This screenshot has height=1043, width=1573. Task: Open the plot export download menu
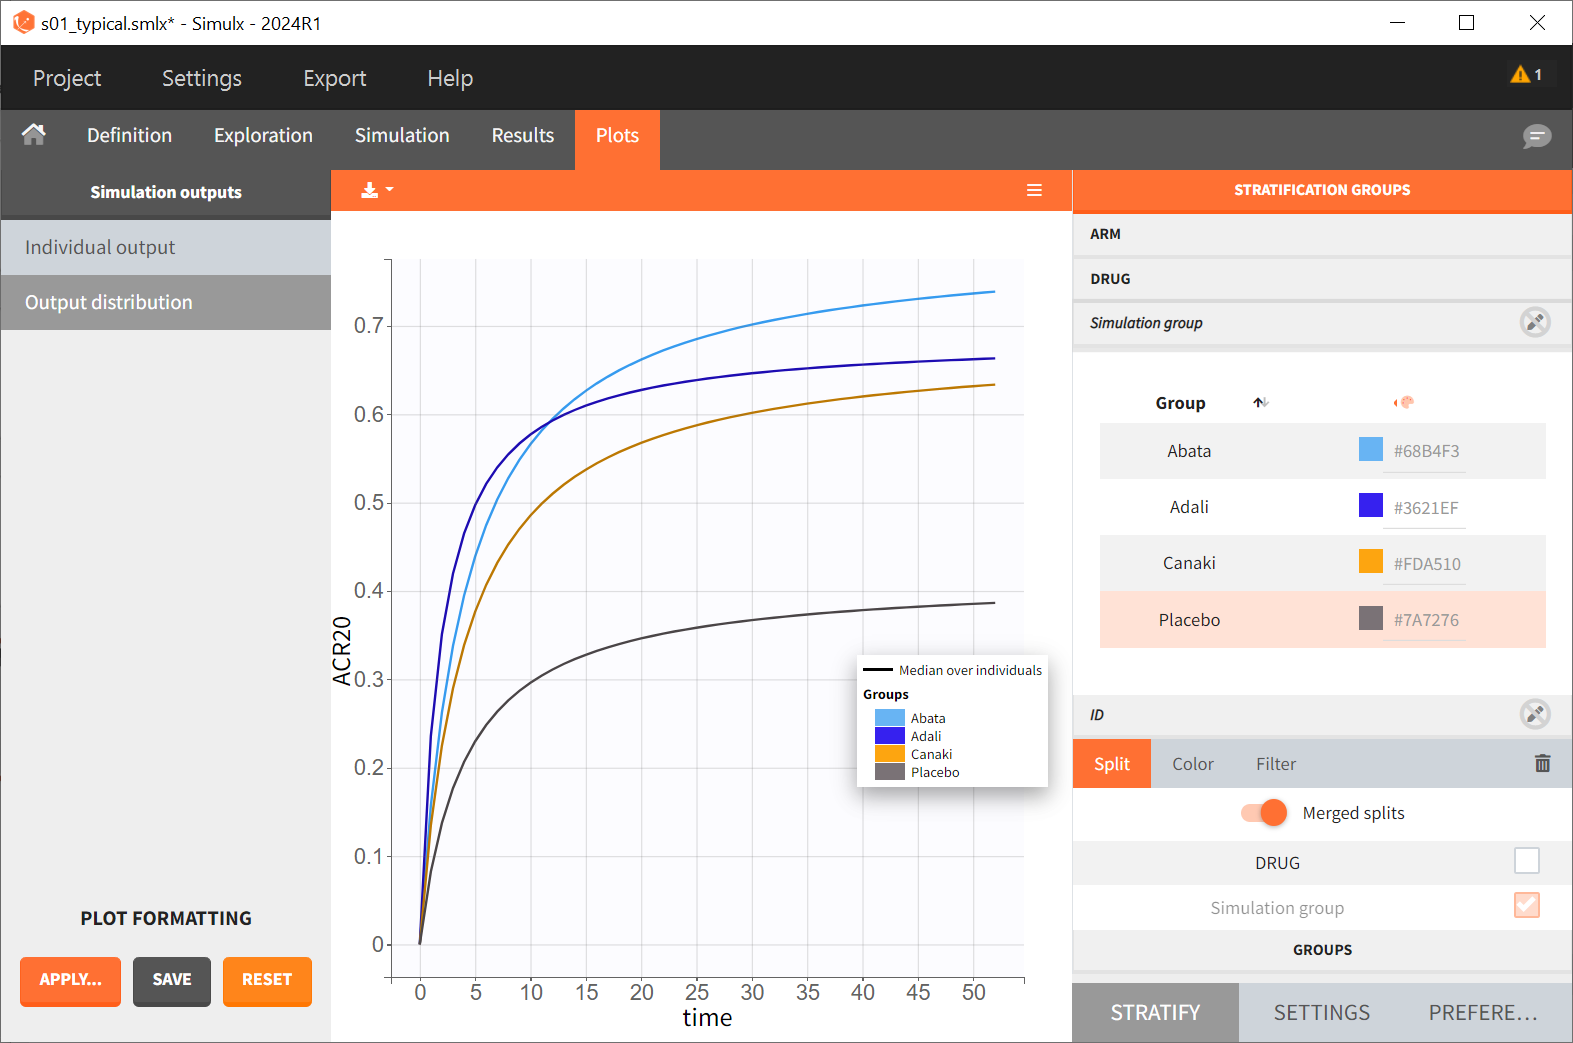376,190
